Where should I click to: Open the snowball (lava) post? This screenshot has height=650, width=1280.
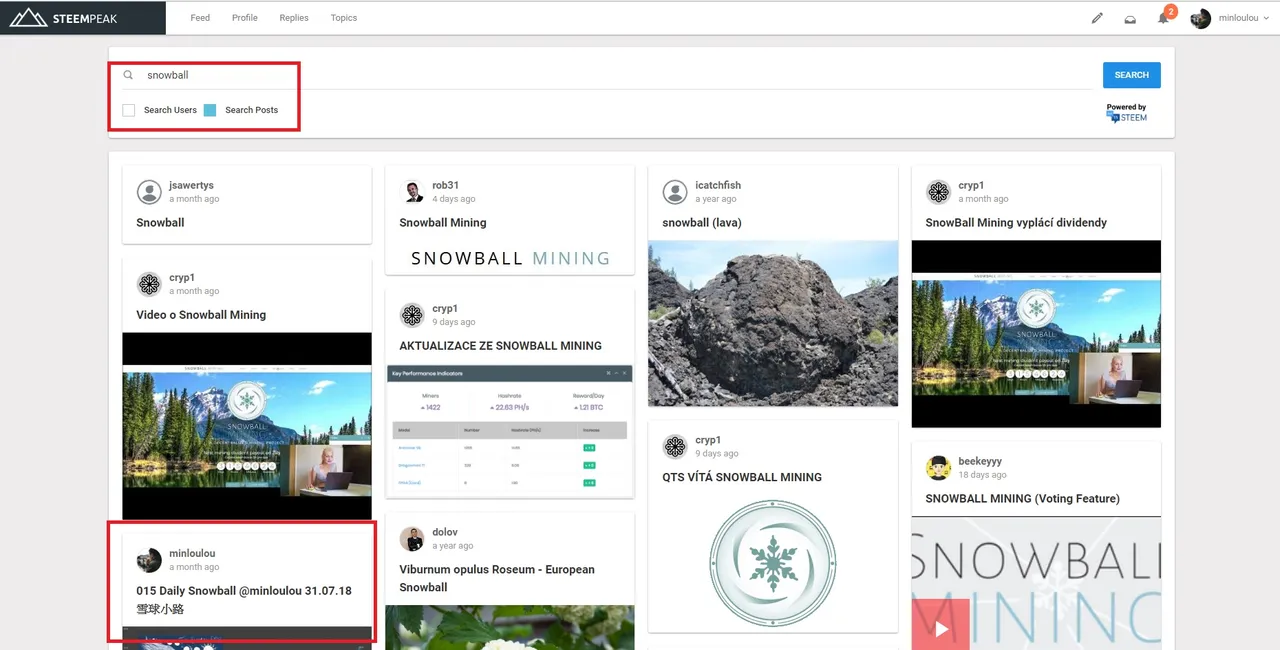click(x=702, y=223)
